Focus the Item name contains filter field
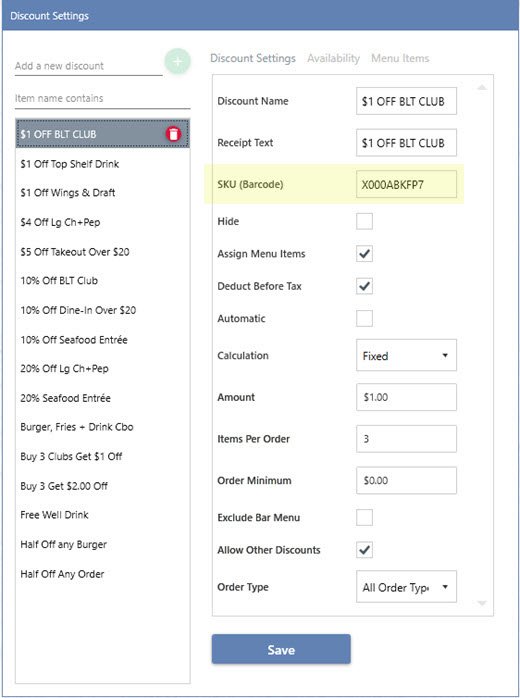520x698 pixels. pos(102,98)
